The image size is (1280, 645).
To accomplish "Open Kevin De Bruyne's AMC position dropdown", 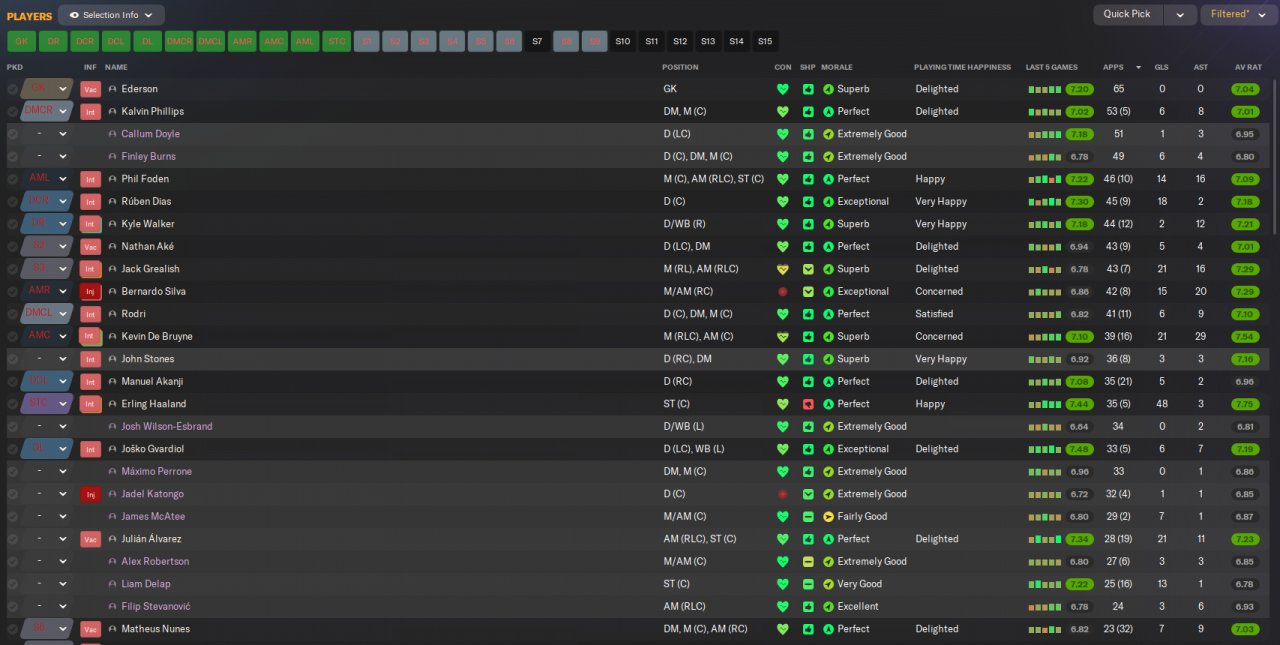I will click(63, 337).
